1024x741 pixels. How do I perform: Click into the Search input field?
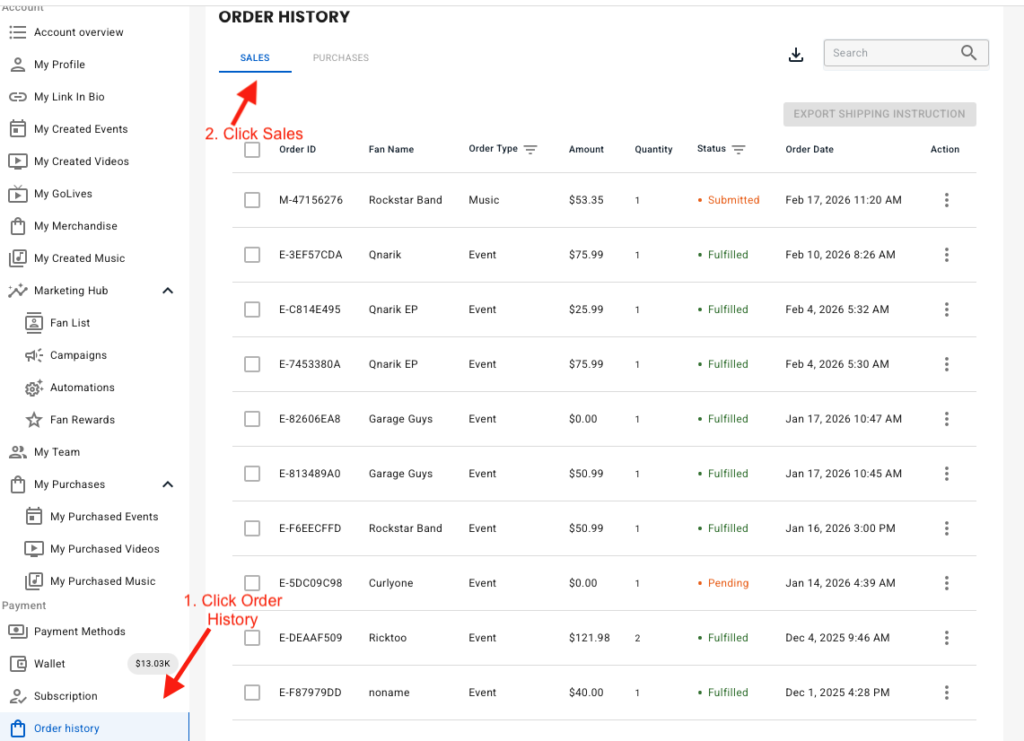[888, 53]
